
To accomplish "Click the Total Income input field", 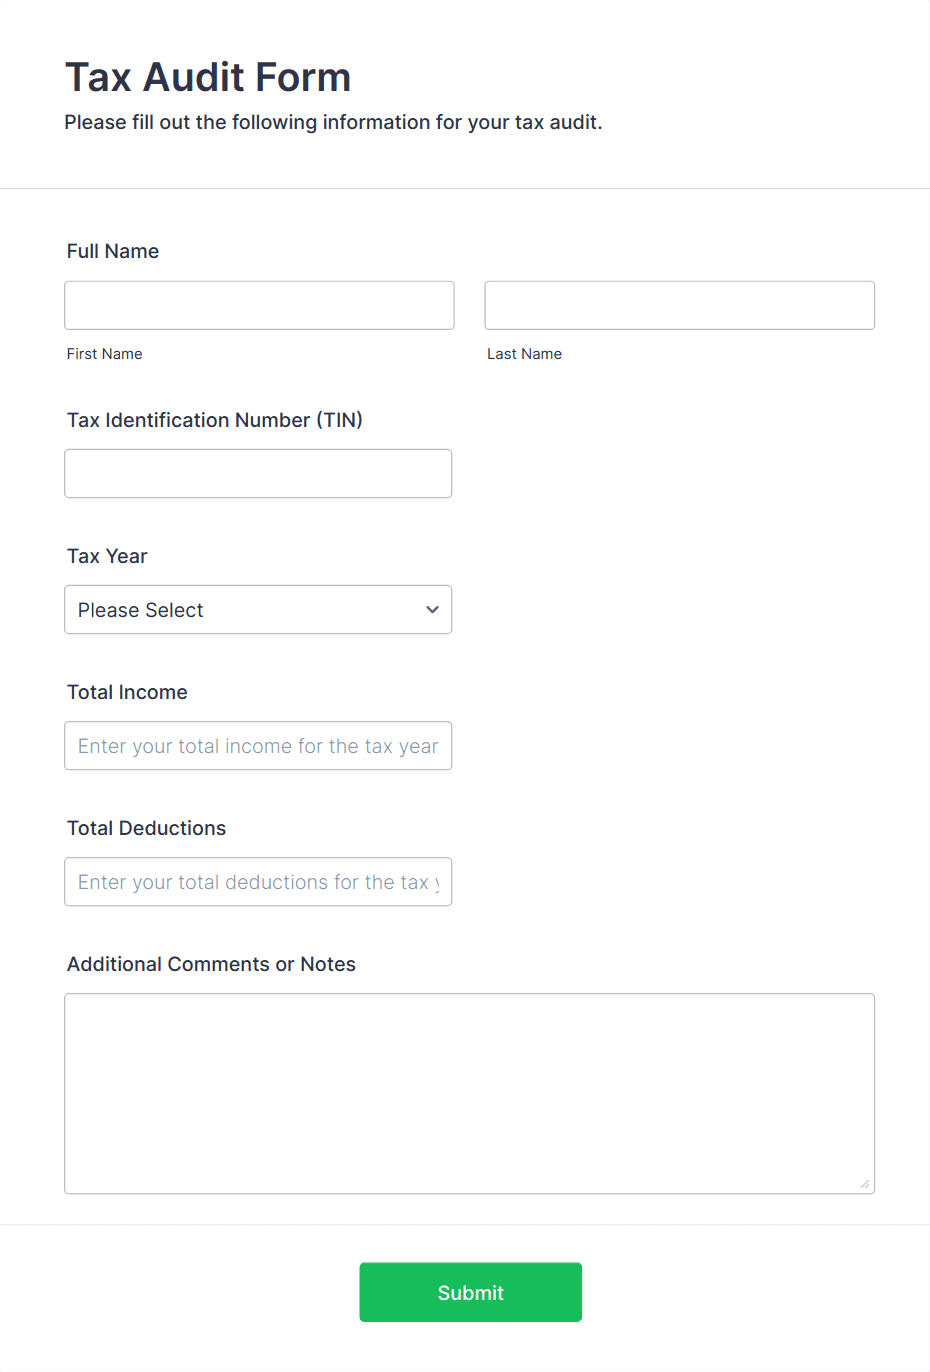I will pyautogui.click(x=258, y=746).
